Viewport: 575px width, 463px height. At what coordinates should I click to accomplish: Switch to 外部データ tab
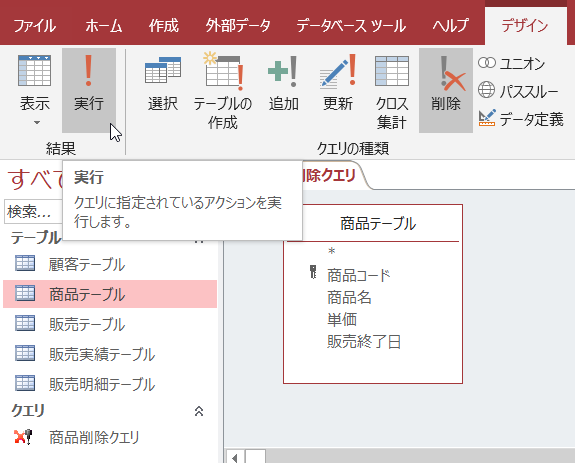238,26
